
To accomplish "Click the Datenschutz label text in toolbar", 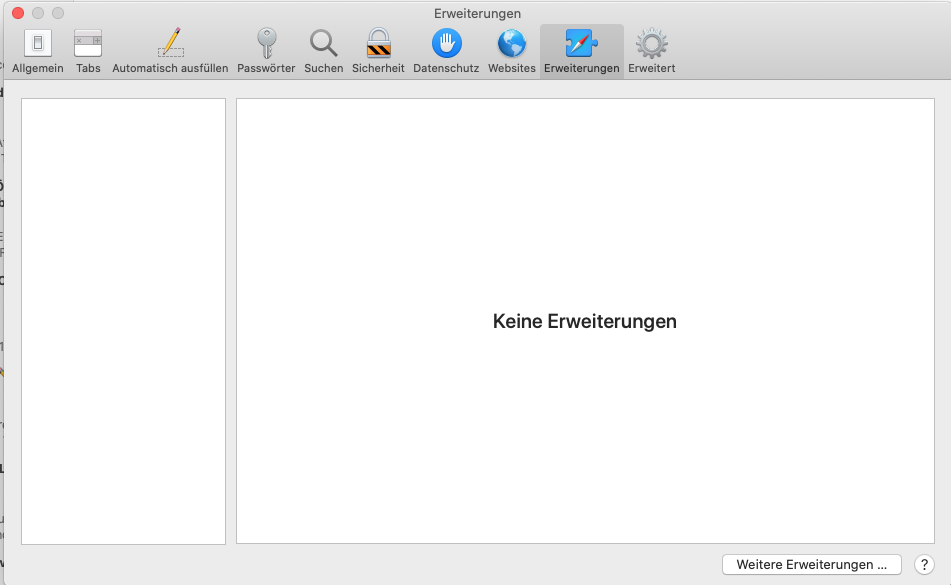I will click(446, 69).
